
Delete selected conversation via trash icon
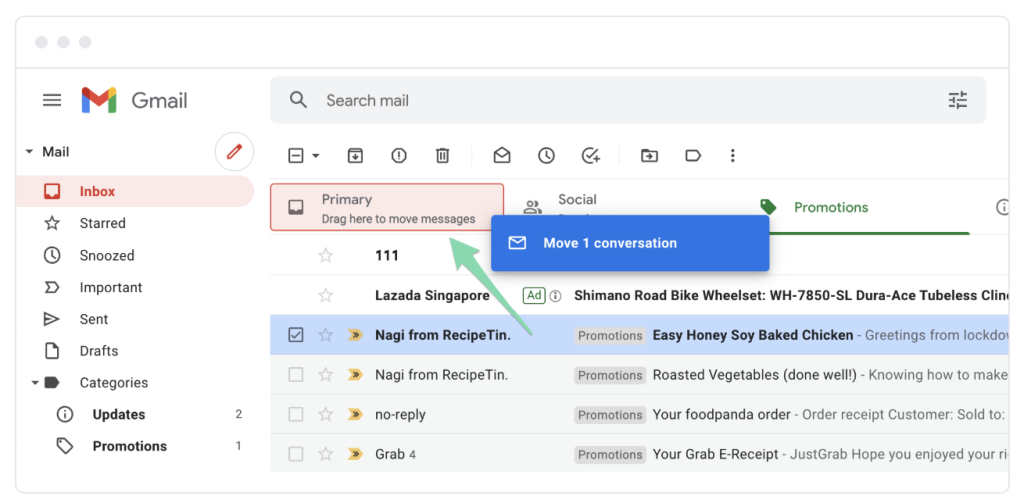tap(442, 155)
